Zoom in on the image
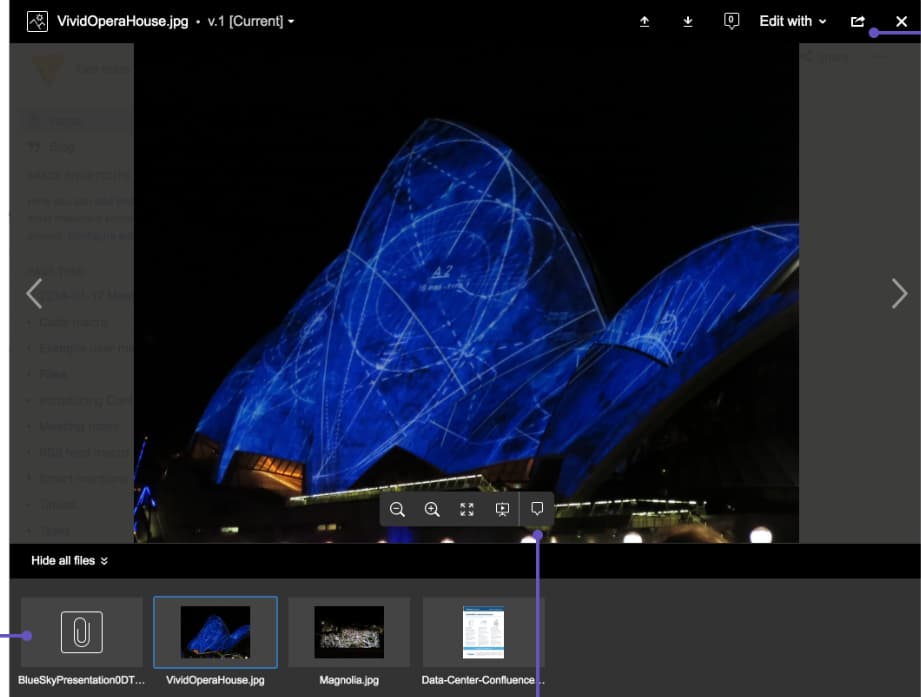 point(432,509)
